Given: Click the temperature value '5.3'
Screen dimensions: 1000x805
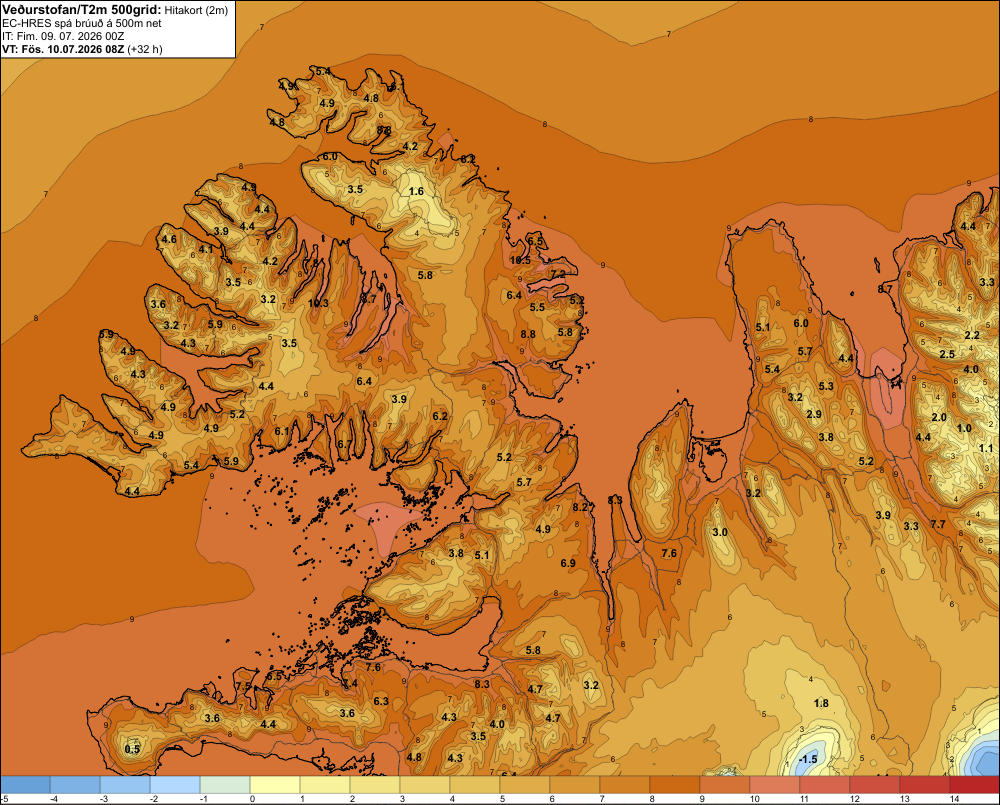Looking at the screenshot, I should 826,386.
